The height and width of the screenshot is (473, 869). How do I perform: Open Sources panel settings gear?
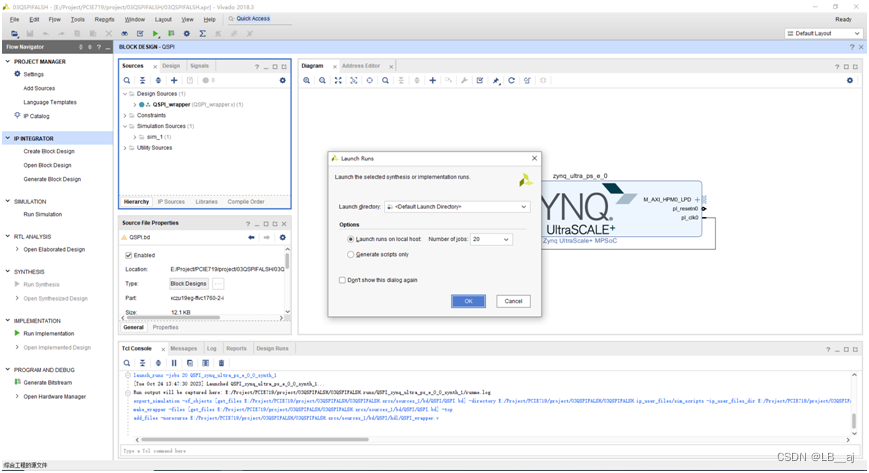click(283, 80)
